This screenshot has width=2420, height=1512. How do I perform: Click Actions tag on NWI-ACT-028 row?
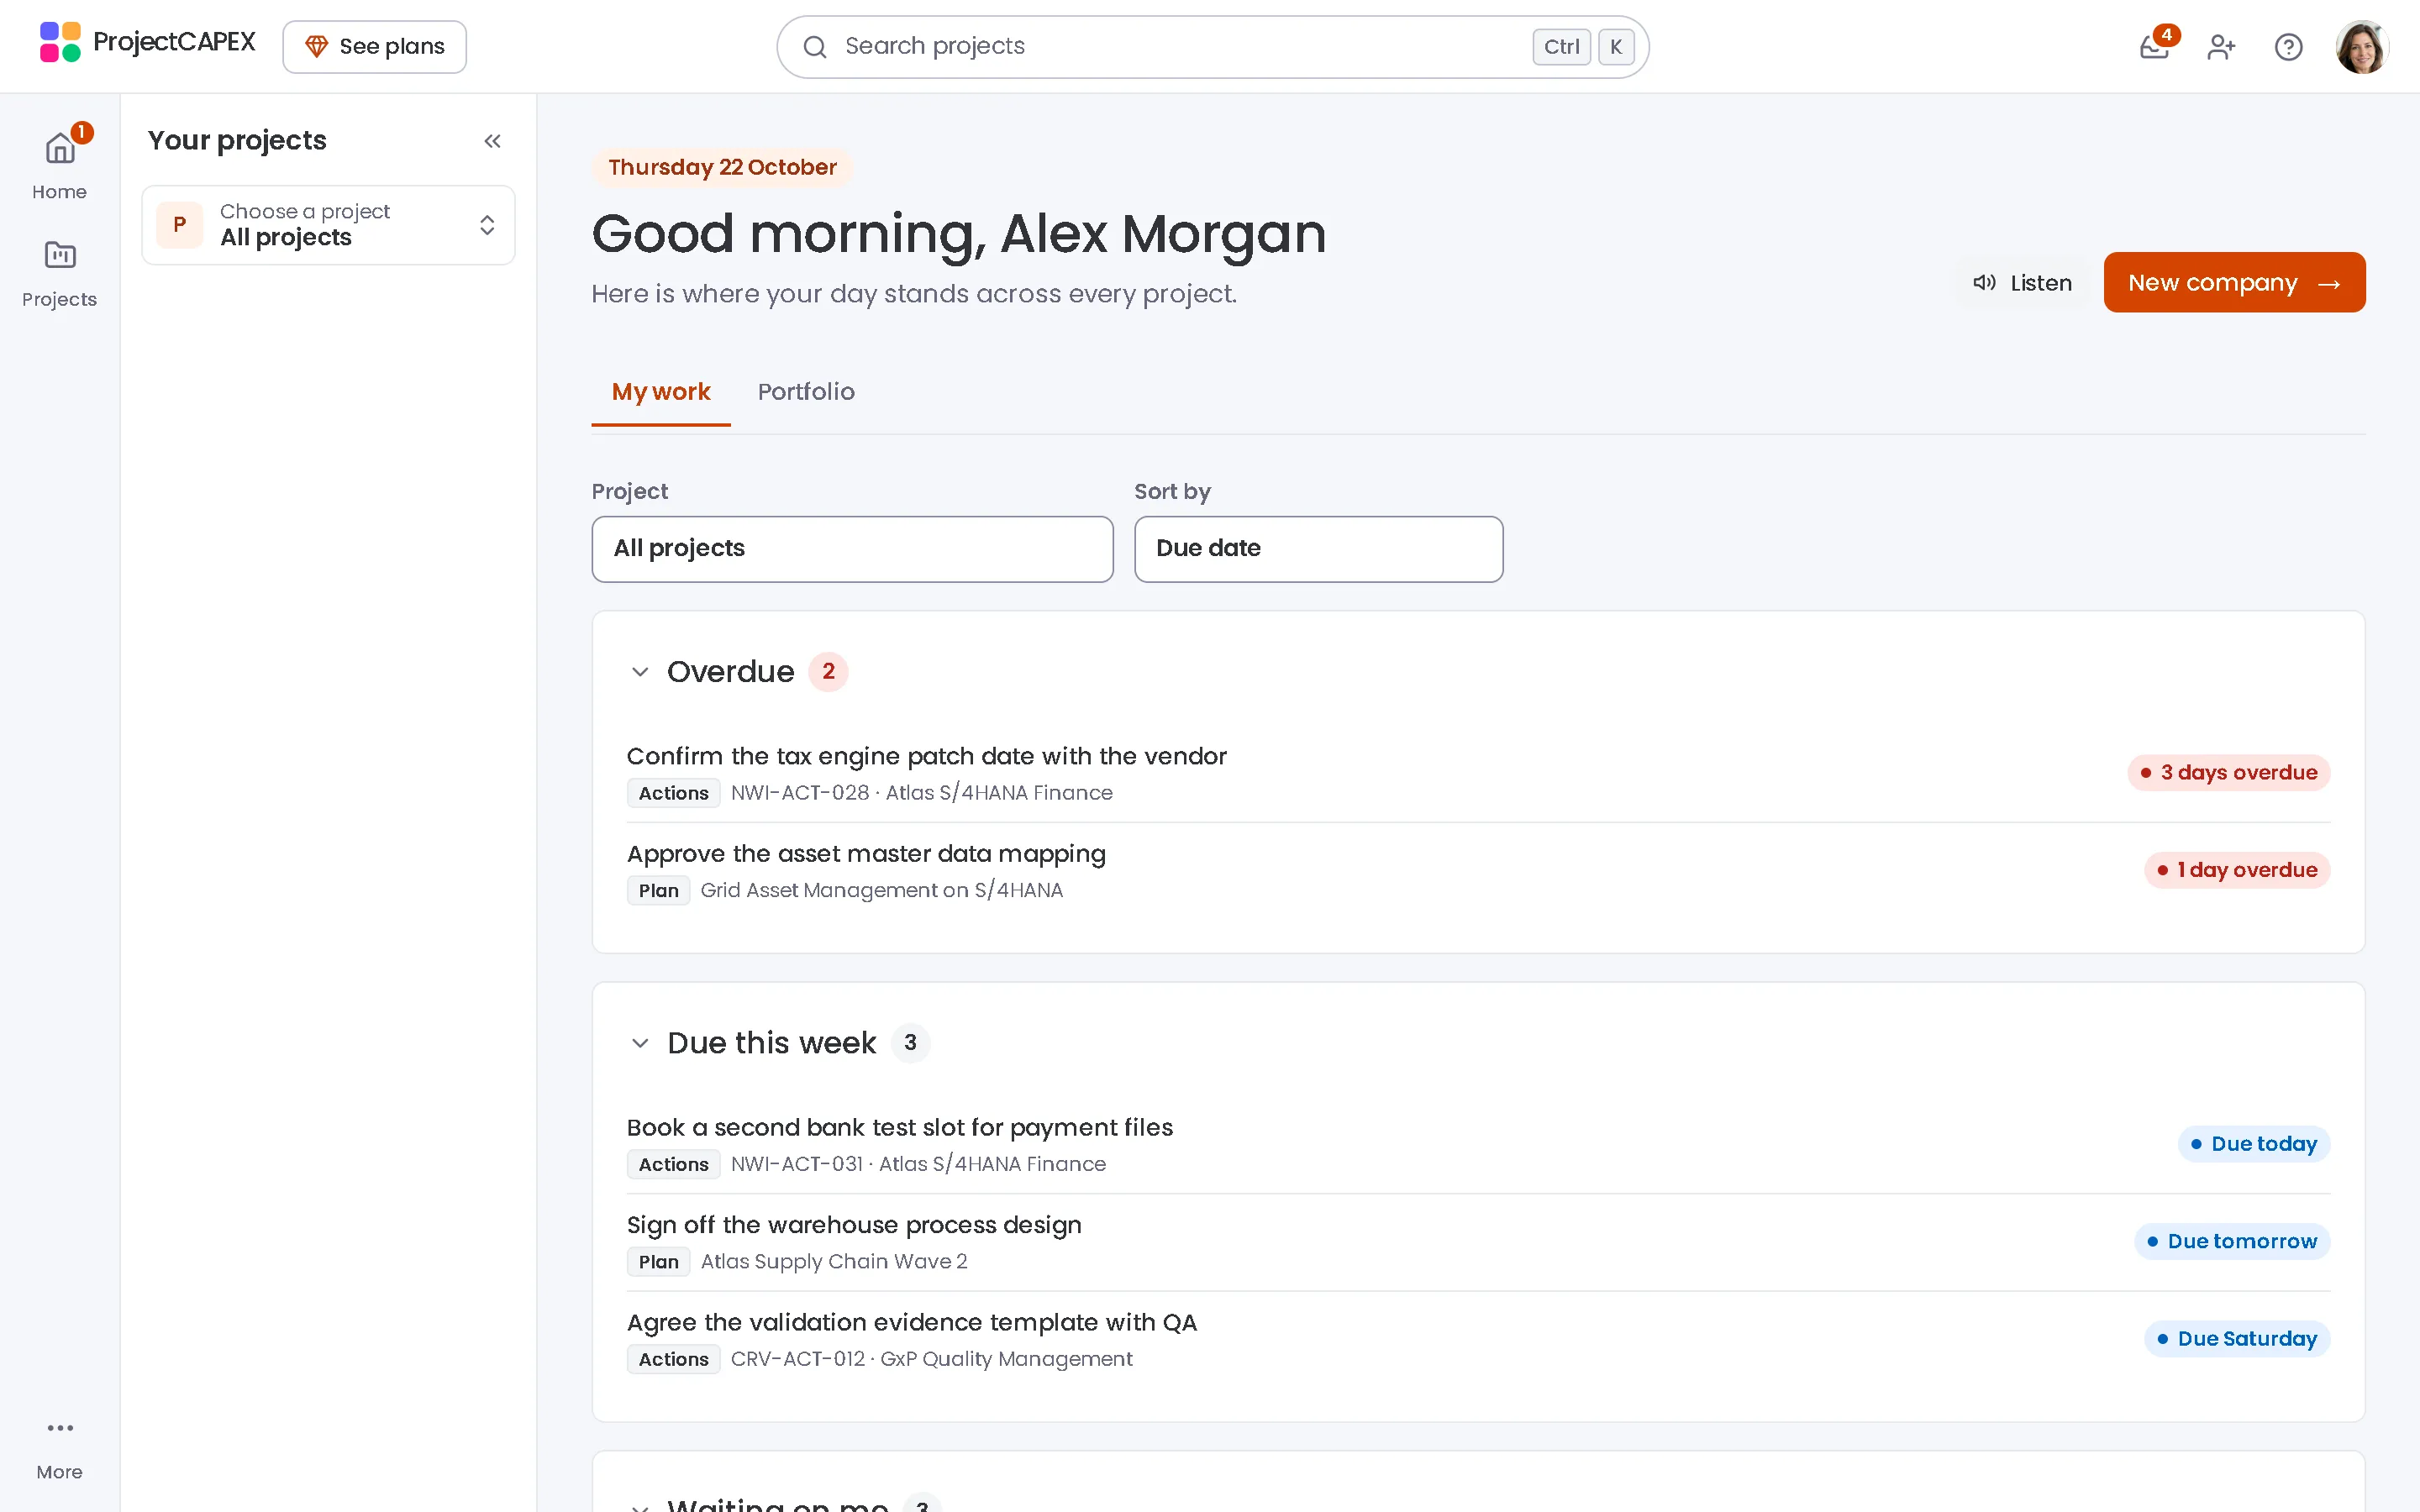(674, 793)
